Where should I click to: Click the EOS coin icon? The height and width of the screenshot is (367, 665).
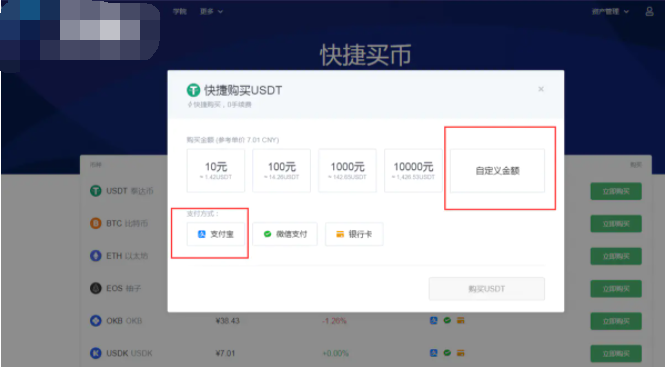(x=96, y=289)
